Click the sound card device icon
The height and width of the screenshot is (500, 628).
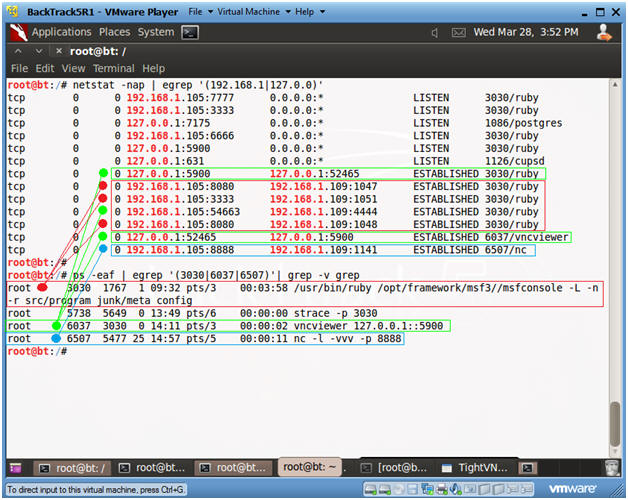[455, 489]
